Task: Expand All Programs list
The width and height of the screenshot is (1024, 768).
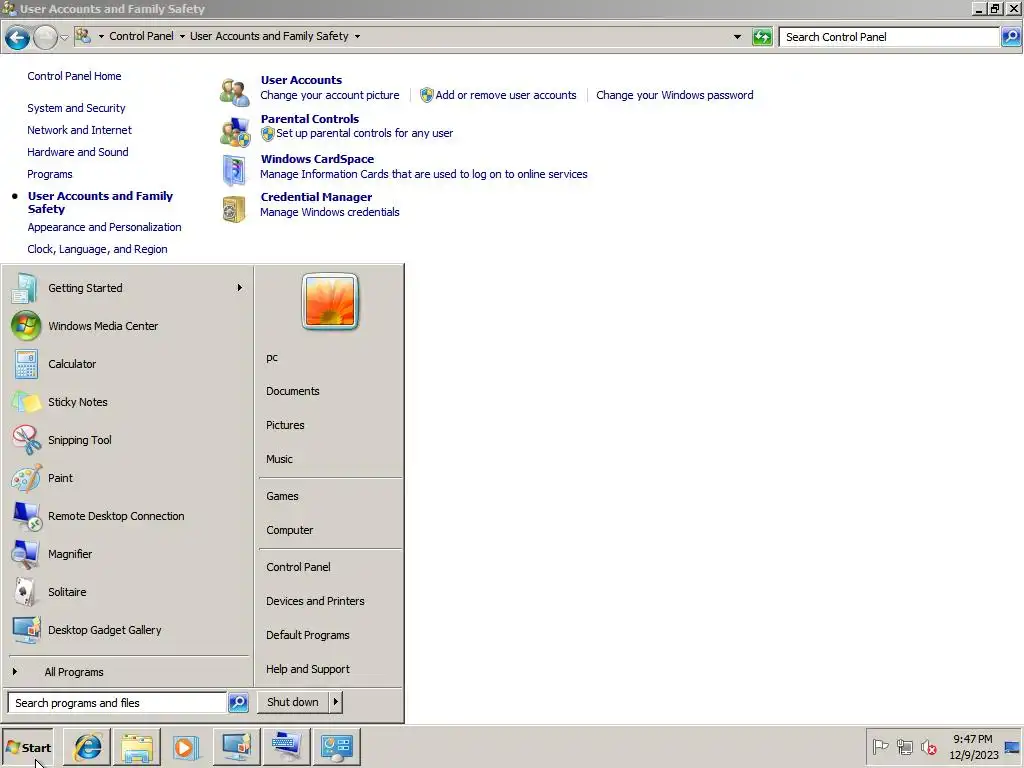Action: point(74,672)
